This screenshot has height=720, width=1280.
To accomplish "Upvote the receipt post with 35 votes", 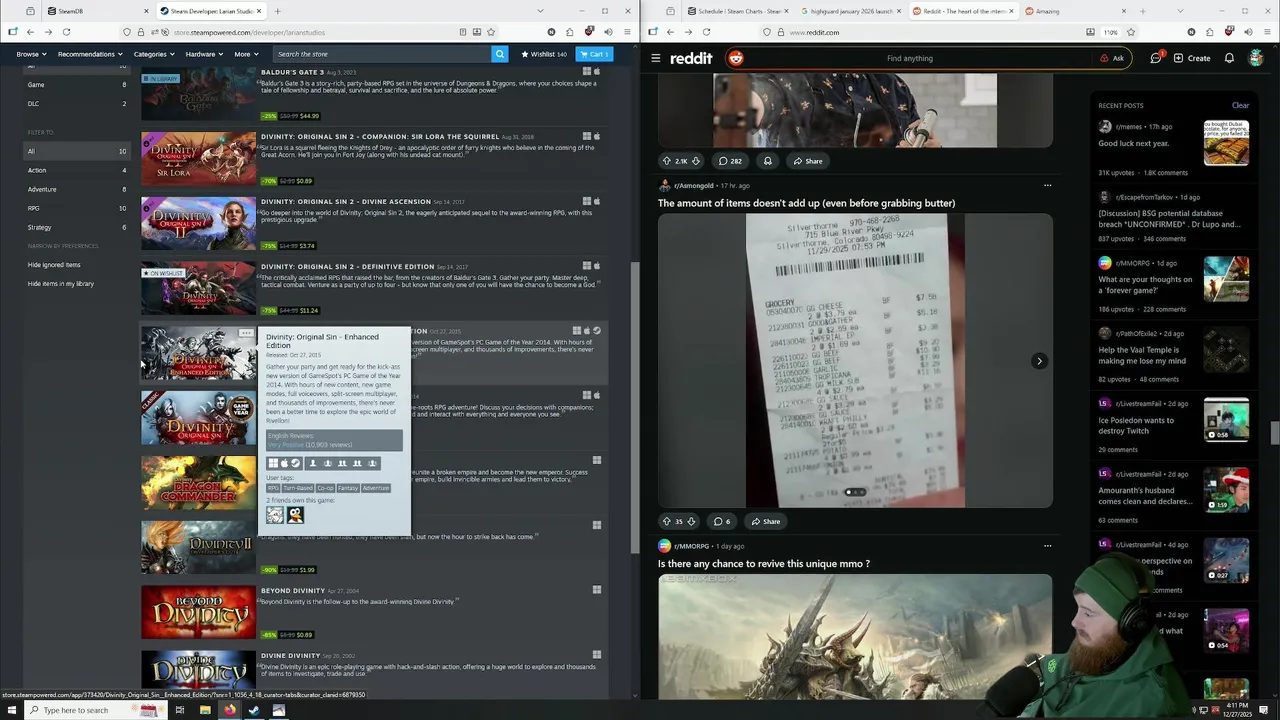I will 667,521.
